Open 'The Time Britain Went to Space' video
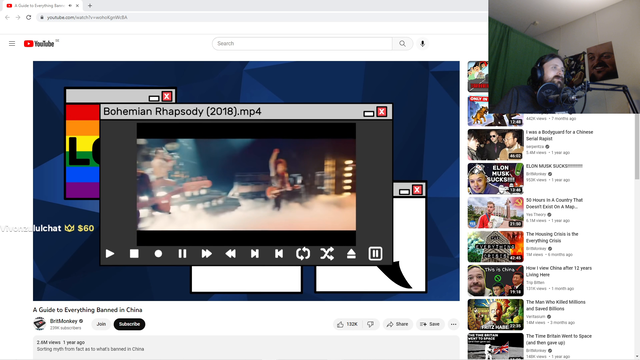Screen dimensions: 640x360 [x=558, y=339]
